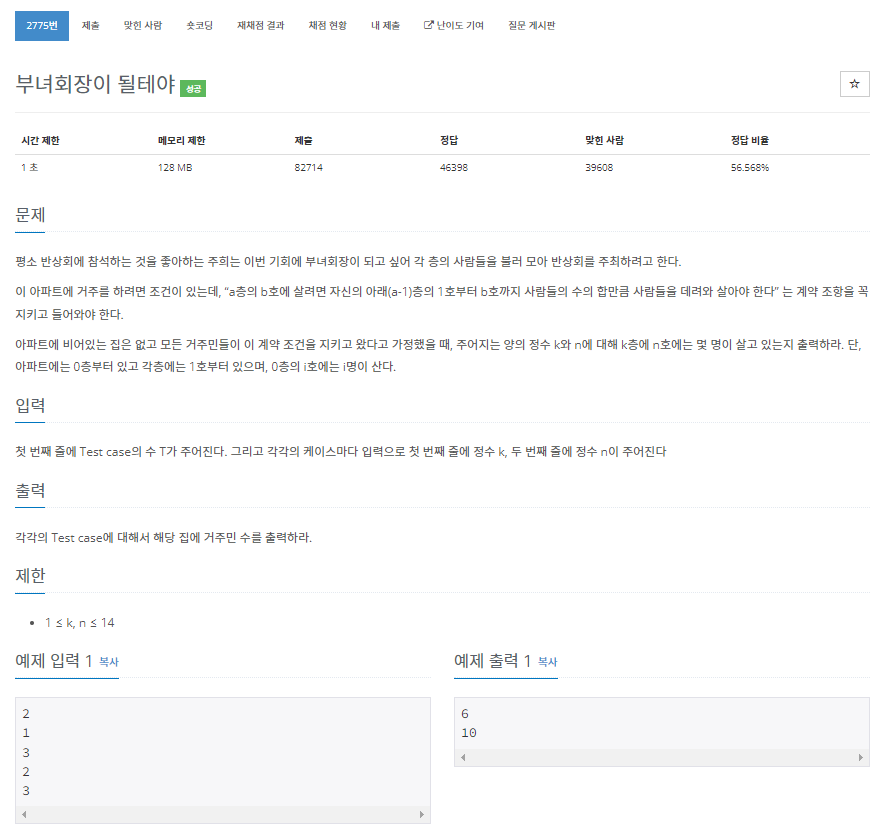Click the sample output code box
This screenshot has height=831, width=887.
click(x=662, y=732)
